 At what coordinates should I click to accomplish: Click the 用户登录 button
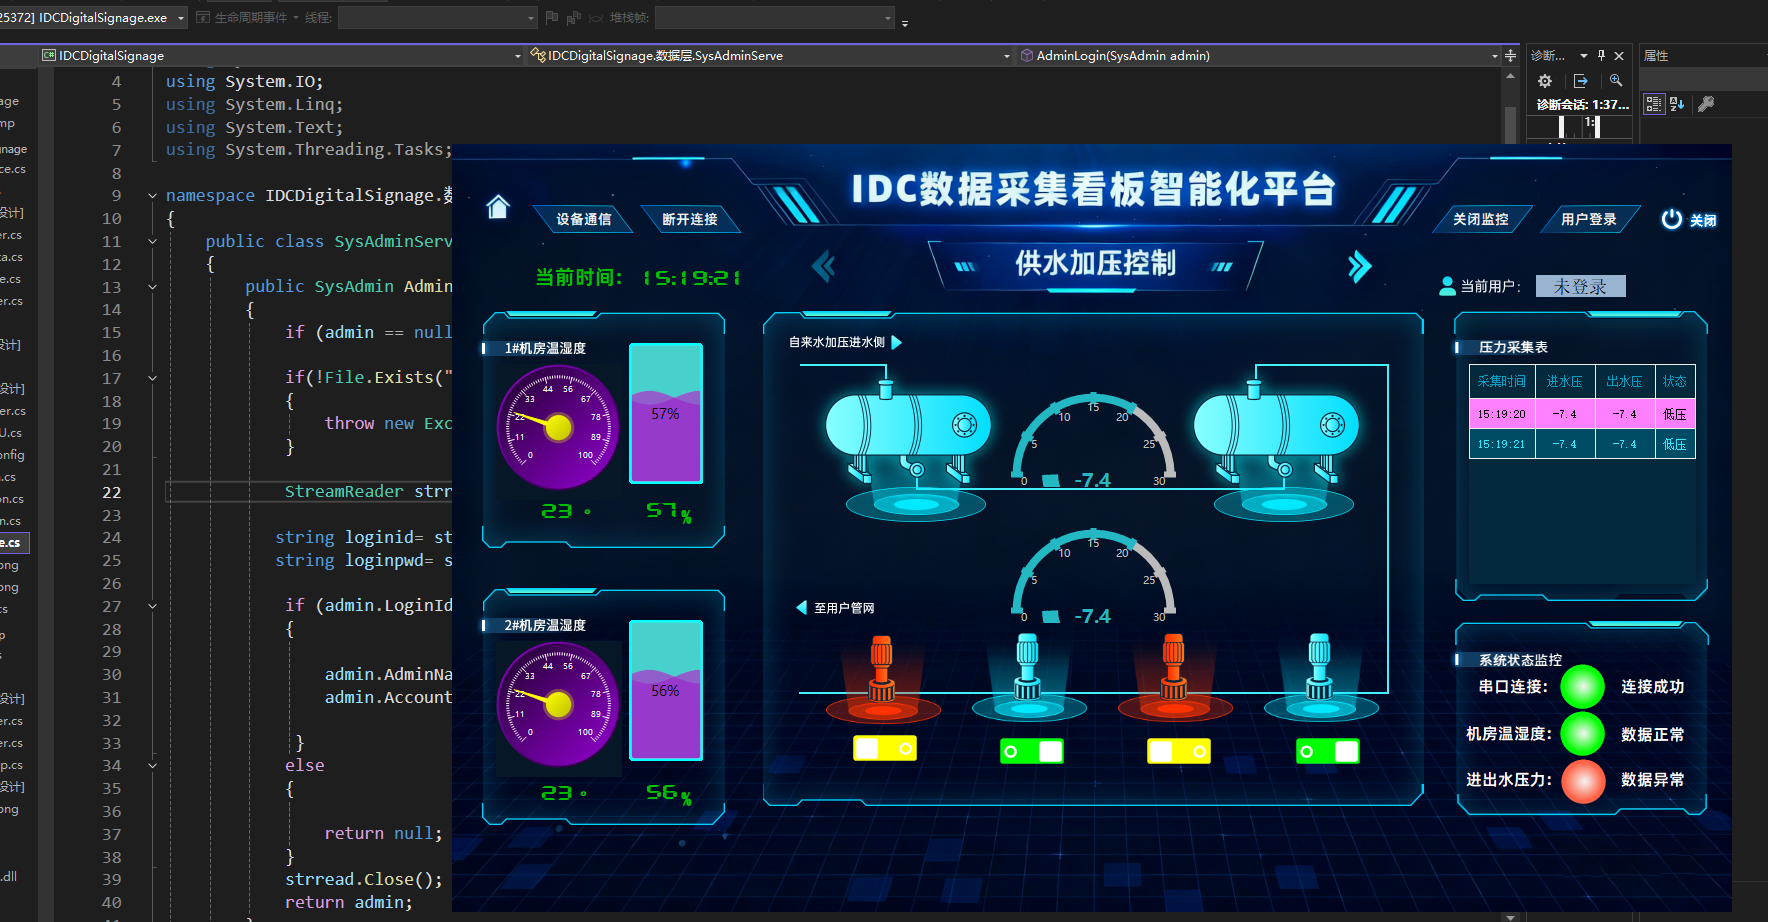pos(1588,219)
